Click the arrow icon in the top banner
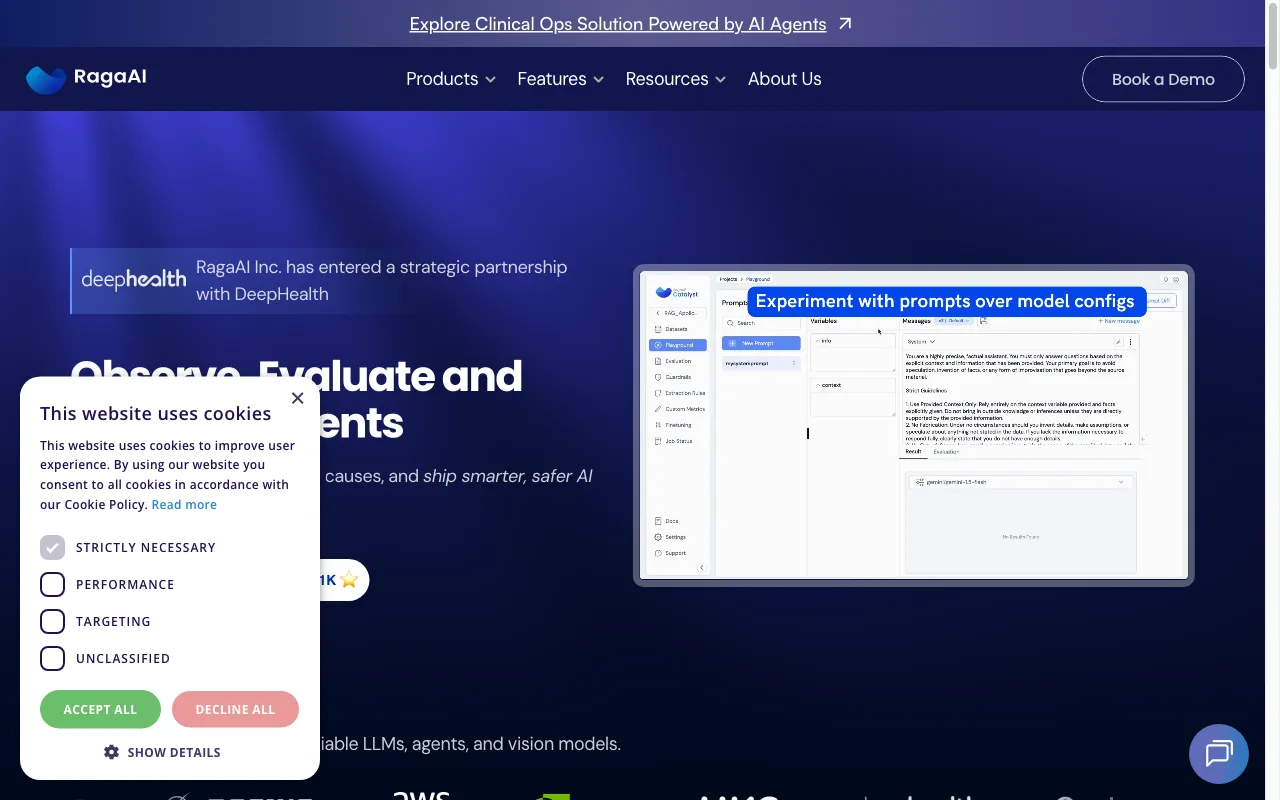This screenshot has height=800, width=1280. (846, 24)
